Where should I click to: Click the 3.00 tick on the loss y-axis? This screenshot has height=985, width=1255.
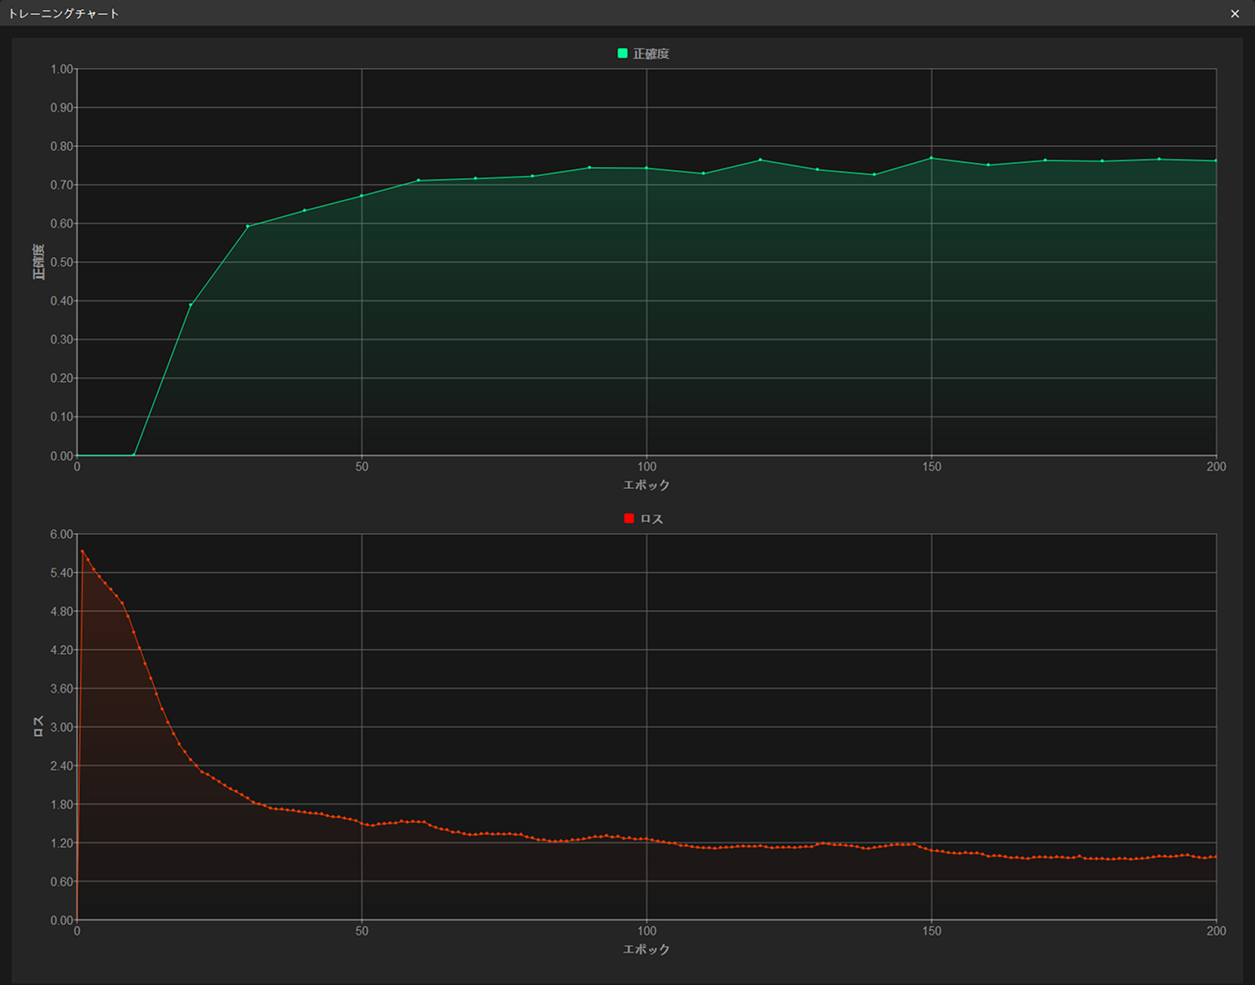[62, 727]
